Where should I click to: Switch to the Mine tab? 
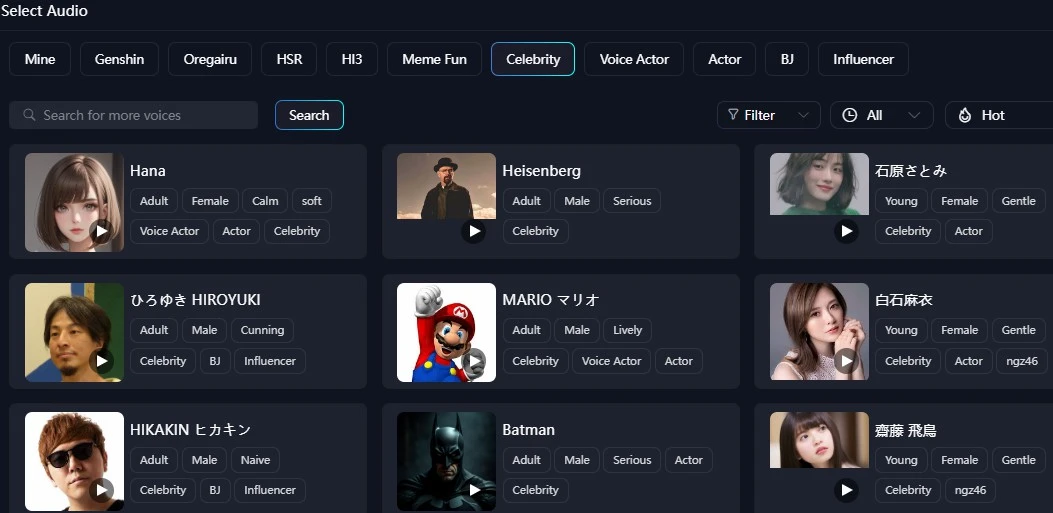click(40, 59)
